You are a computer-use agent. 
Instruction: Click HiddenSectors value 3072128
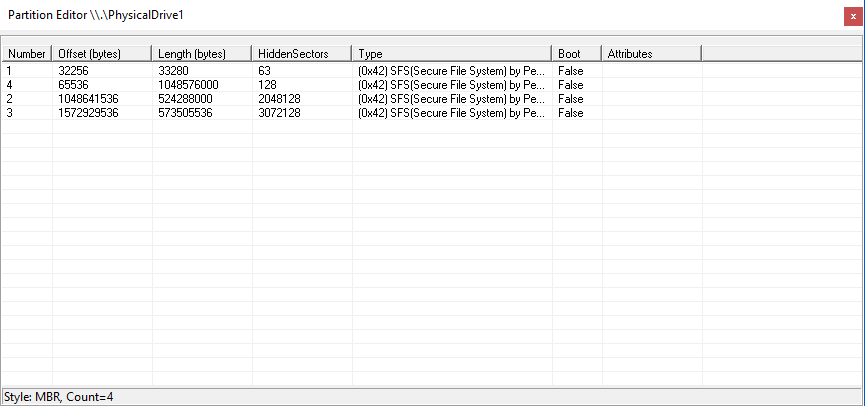coord(279,113)
